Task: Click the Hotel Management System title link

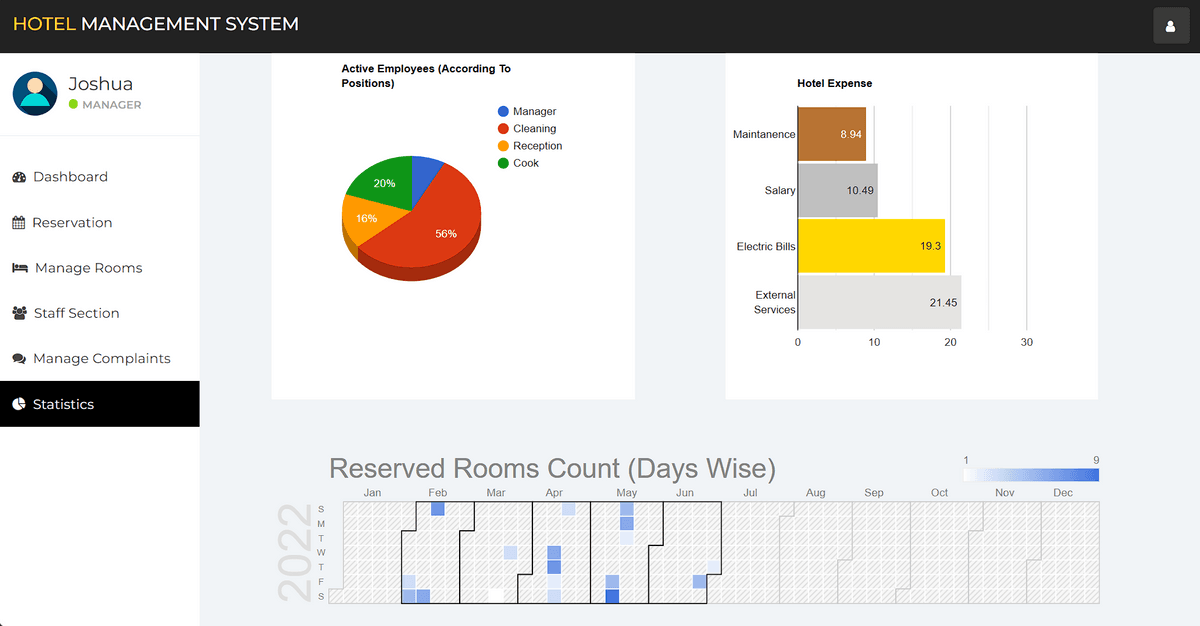Action: (x=155, y=24)
